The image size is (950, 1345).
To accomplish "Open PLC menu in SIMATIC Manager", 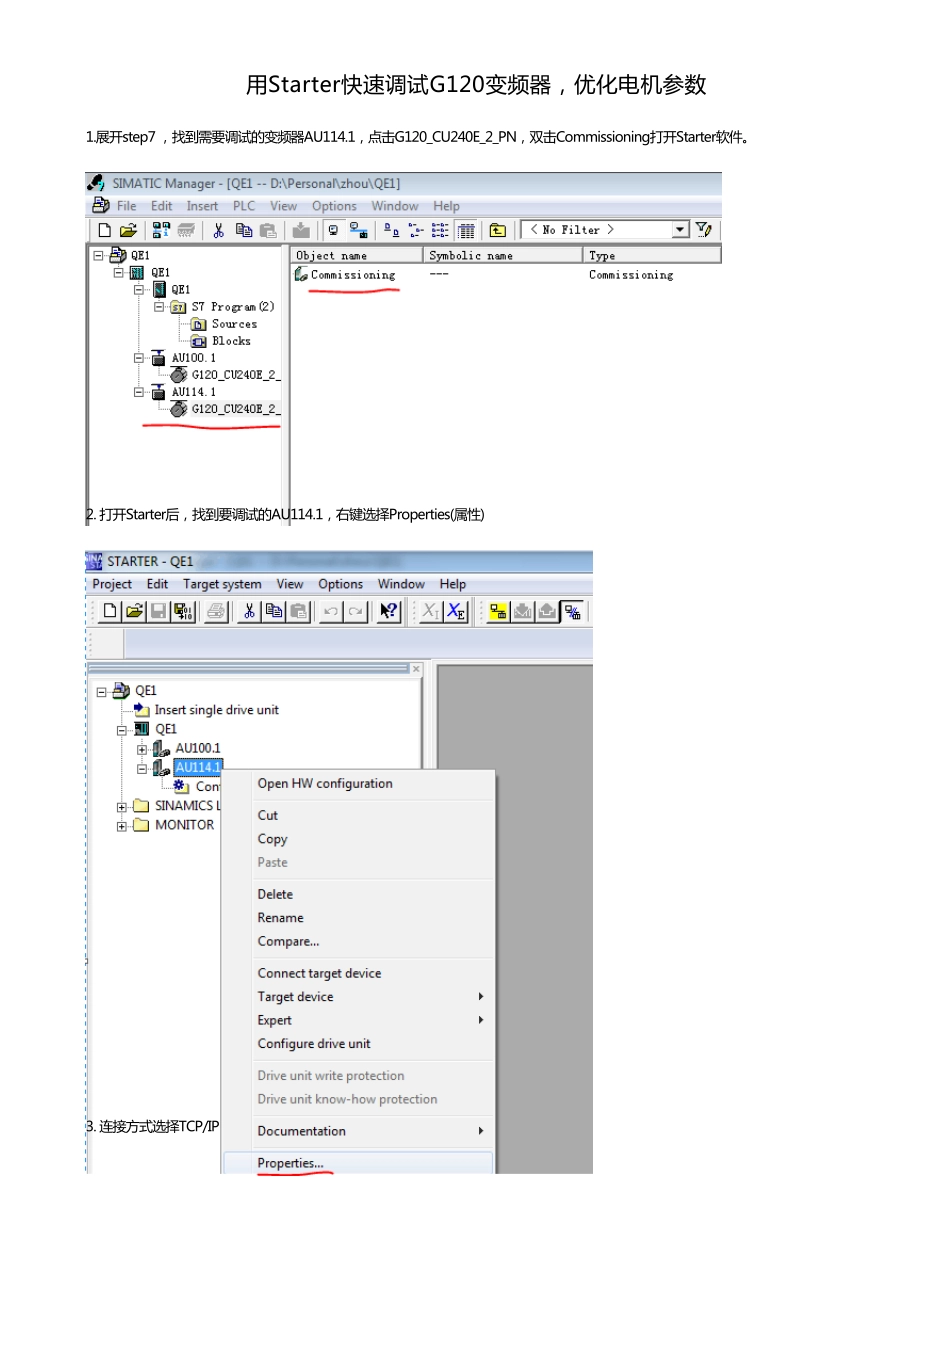I will pyautogui.click(x=244, y=206).
